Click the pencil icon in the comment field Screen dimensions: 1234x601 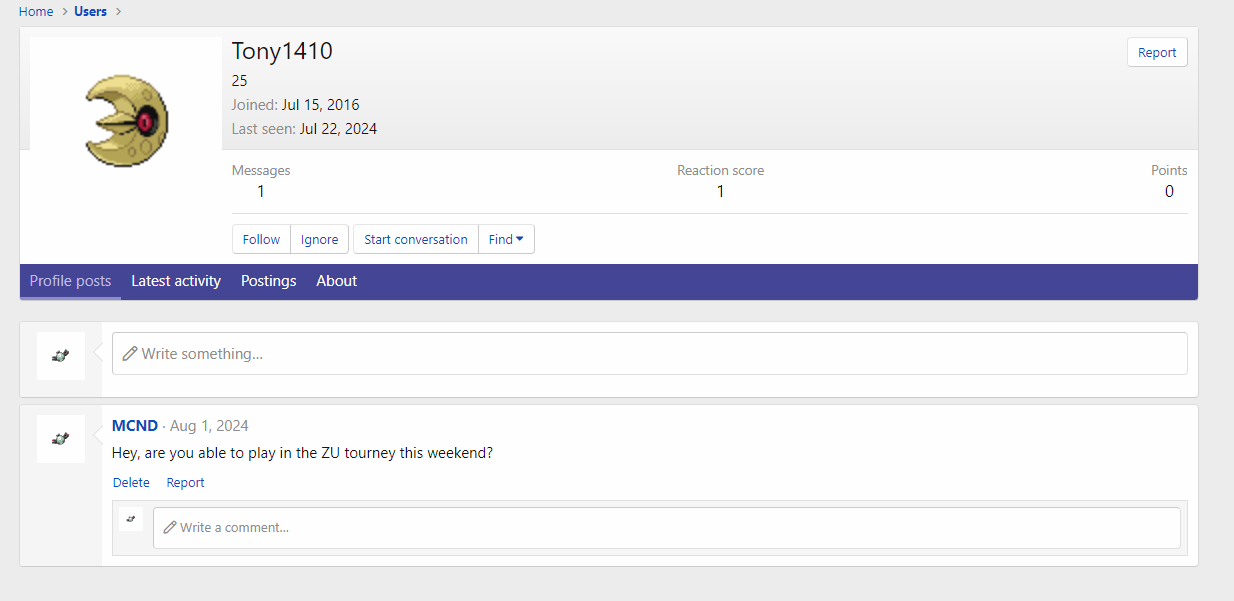click(x=170, y=527)
